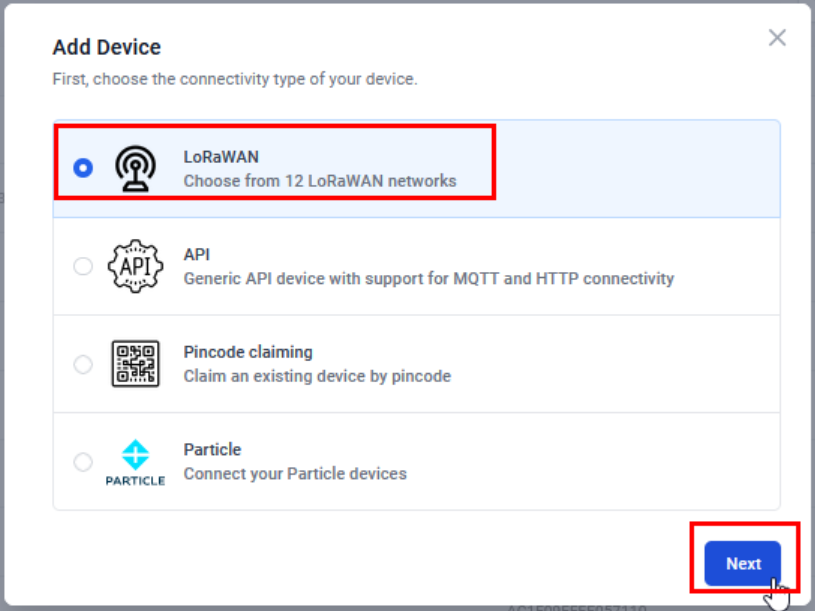Click the Pincode claiming title text
The width and height of the screenshot is (815, 611).
[x=248, y=352]
